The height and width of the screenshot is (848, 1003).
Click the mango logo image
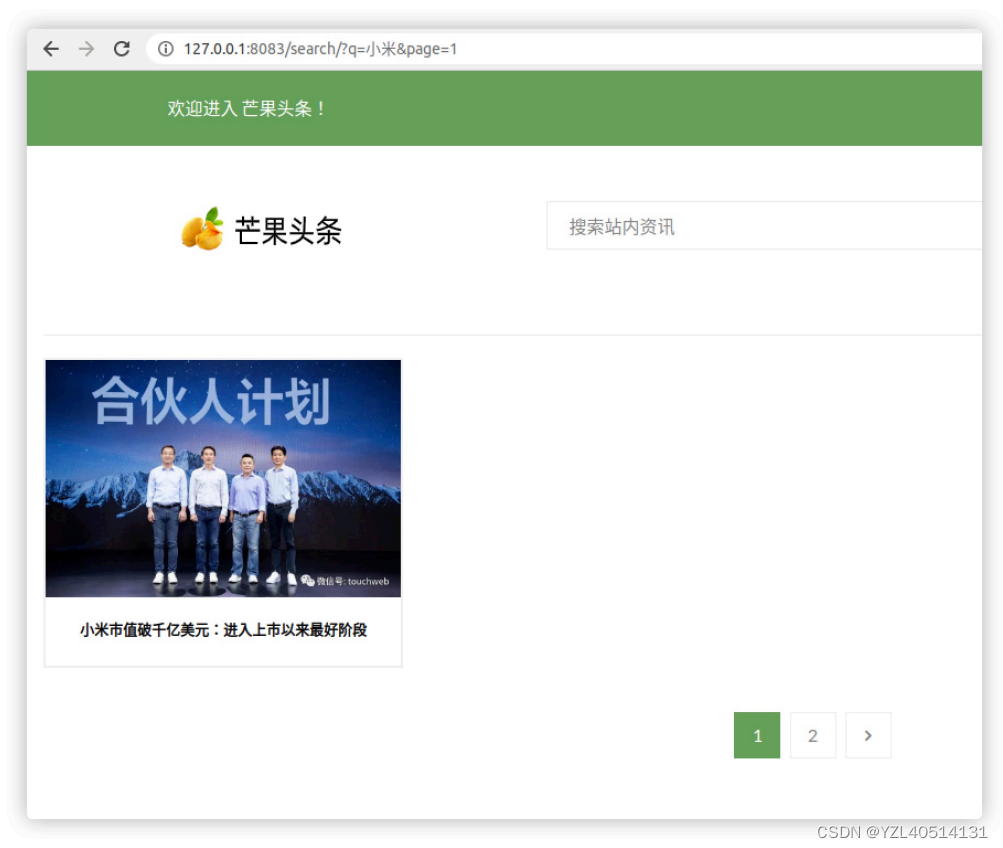203,228
